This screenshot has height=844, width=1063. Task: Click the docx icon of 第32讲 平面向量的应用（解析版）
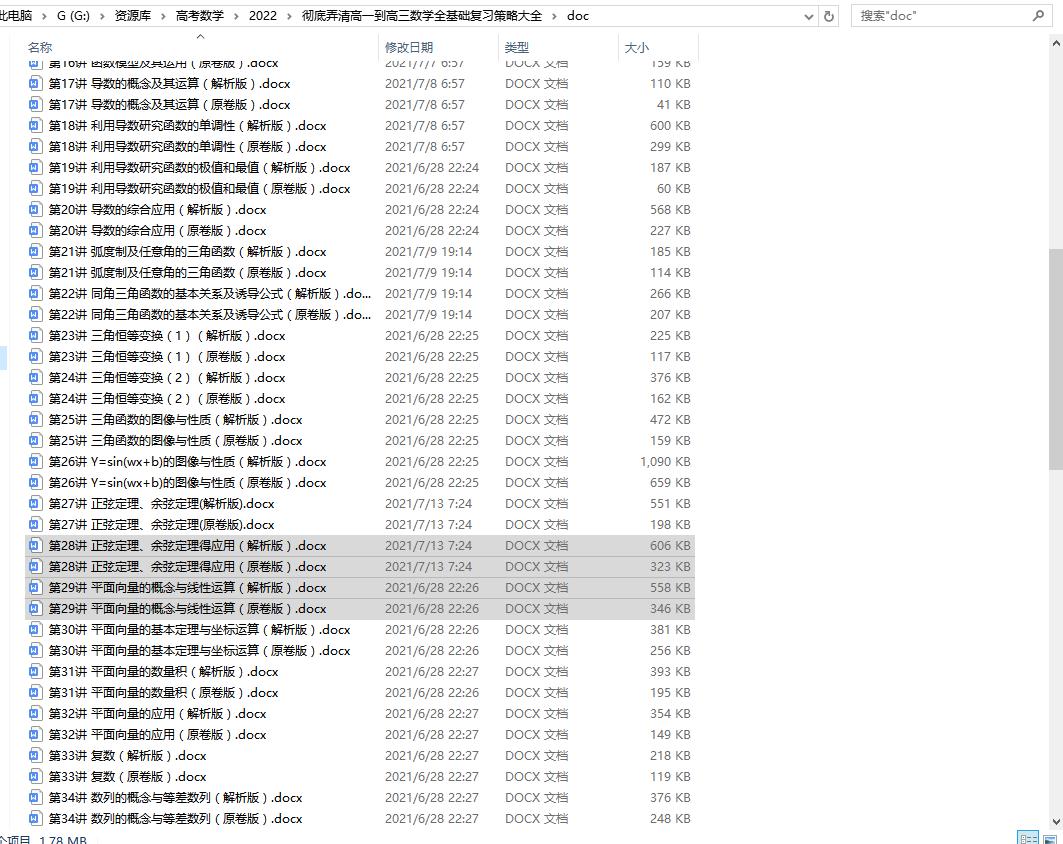click(35, 714)
